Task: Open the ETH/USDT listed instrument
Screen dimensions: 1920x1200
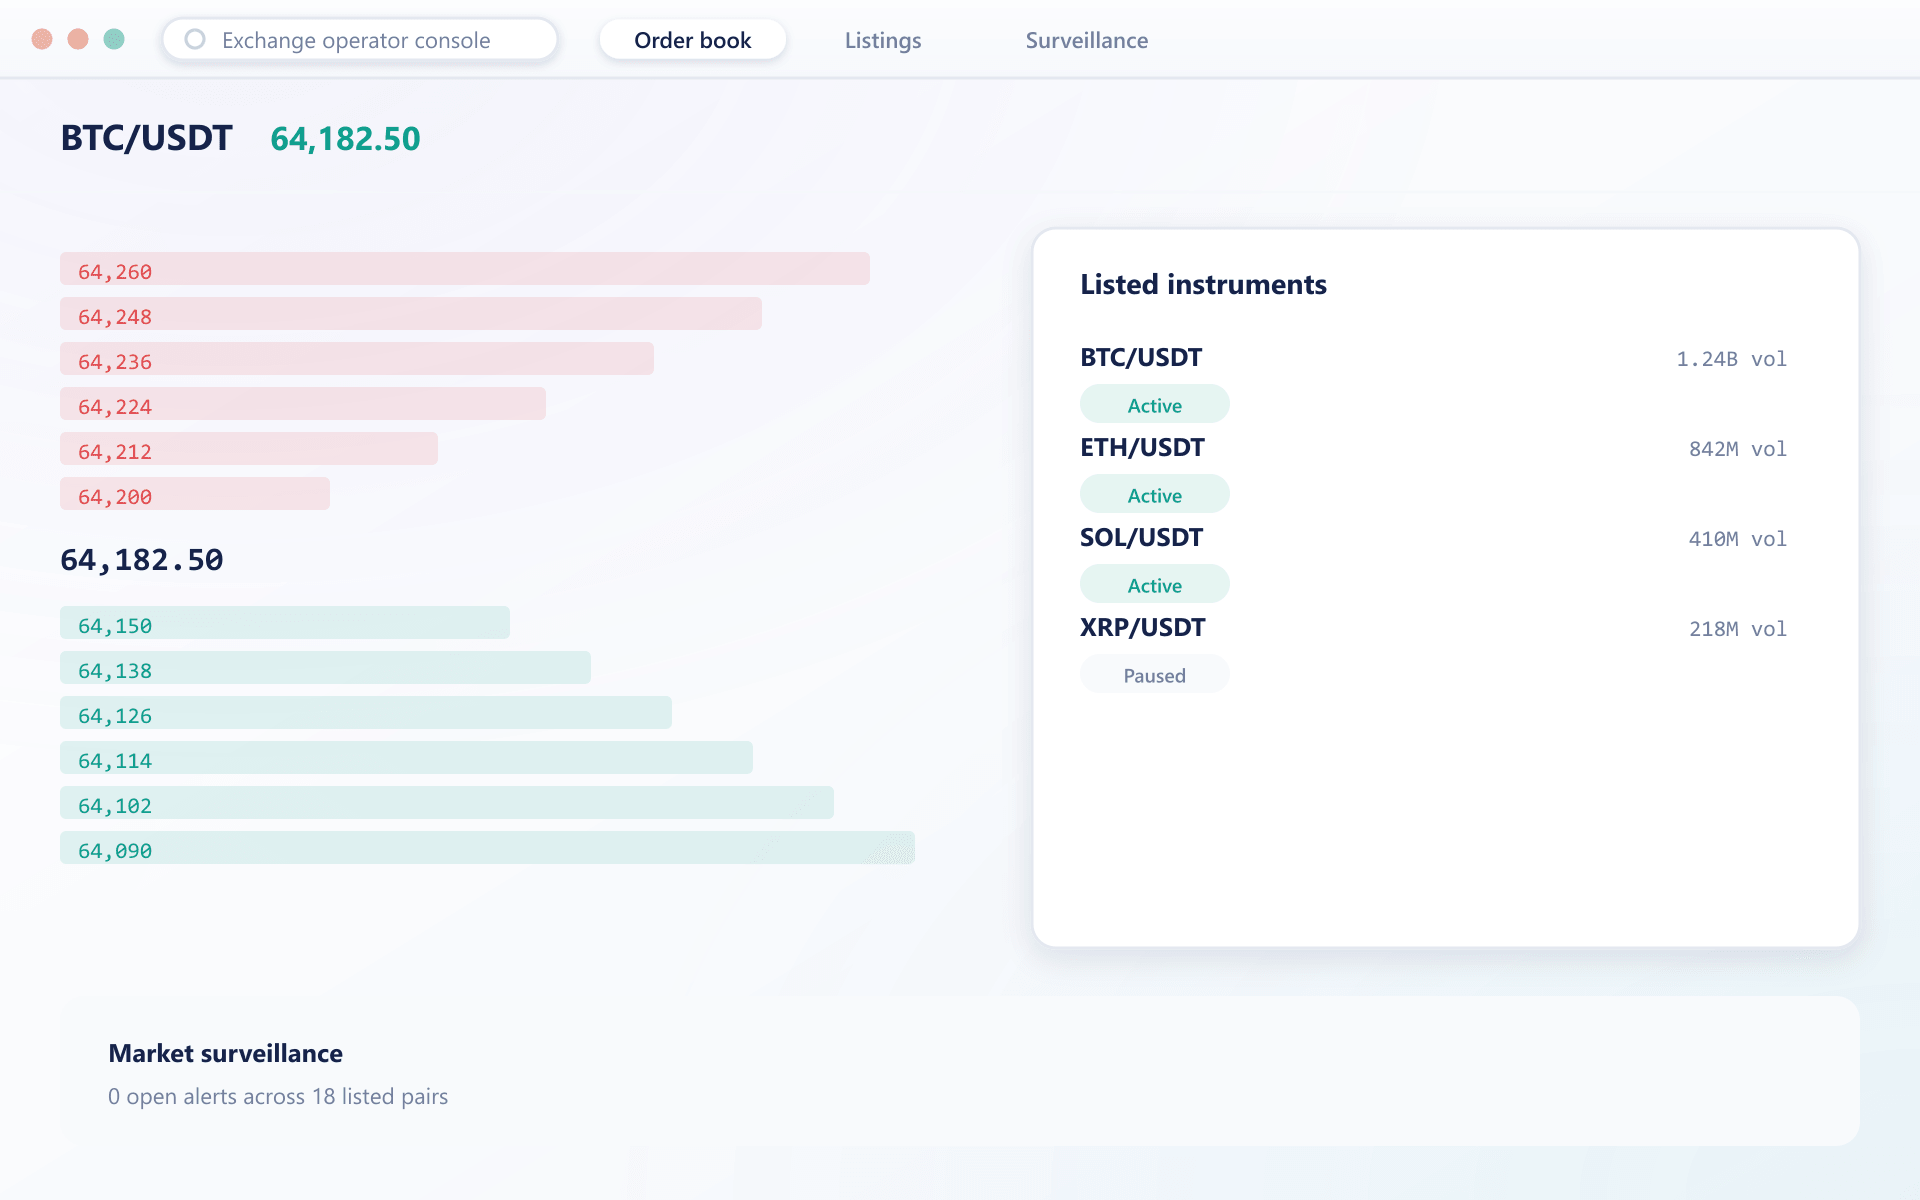Action: [x=1142, y=448]
